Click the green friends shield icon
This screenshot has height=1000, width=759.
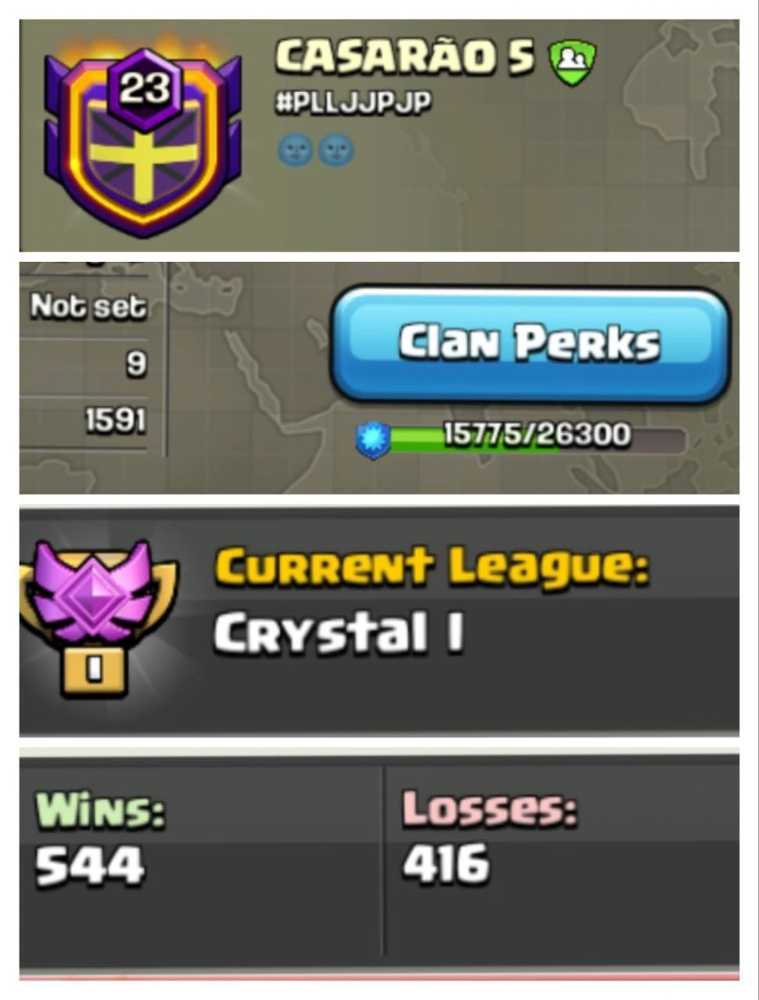coord(573,61)
